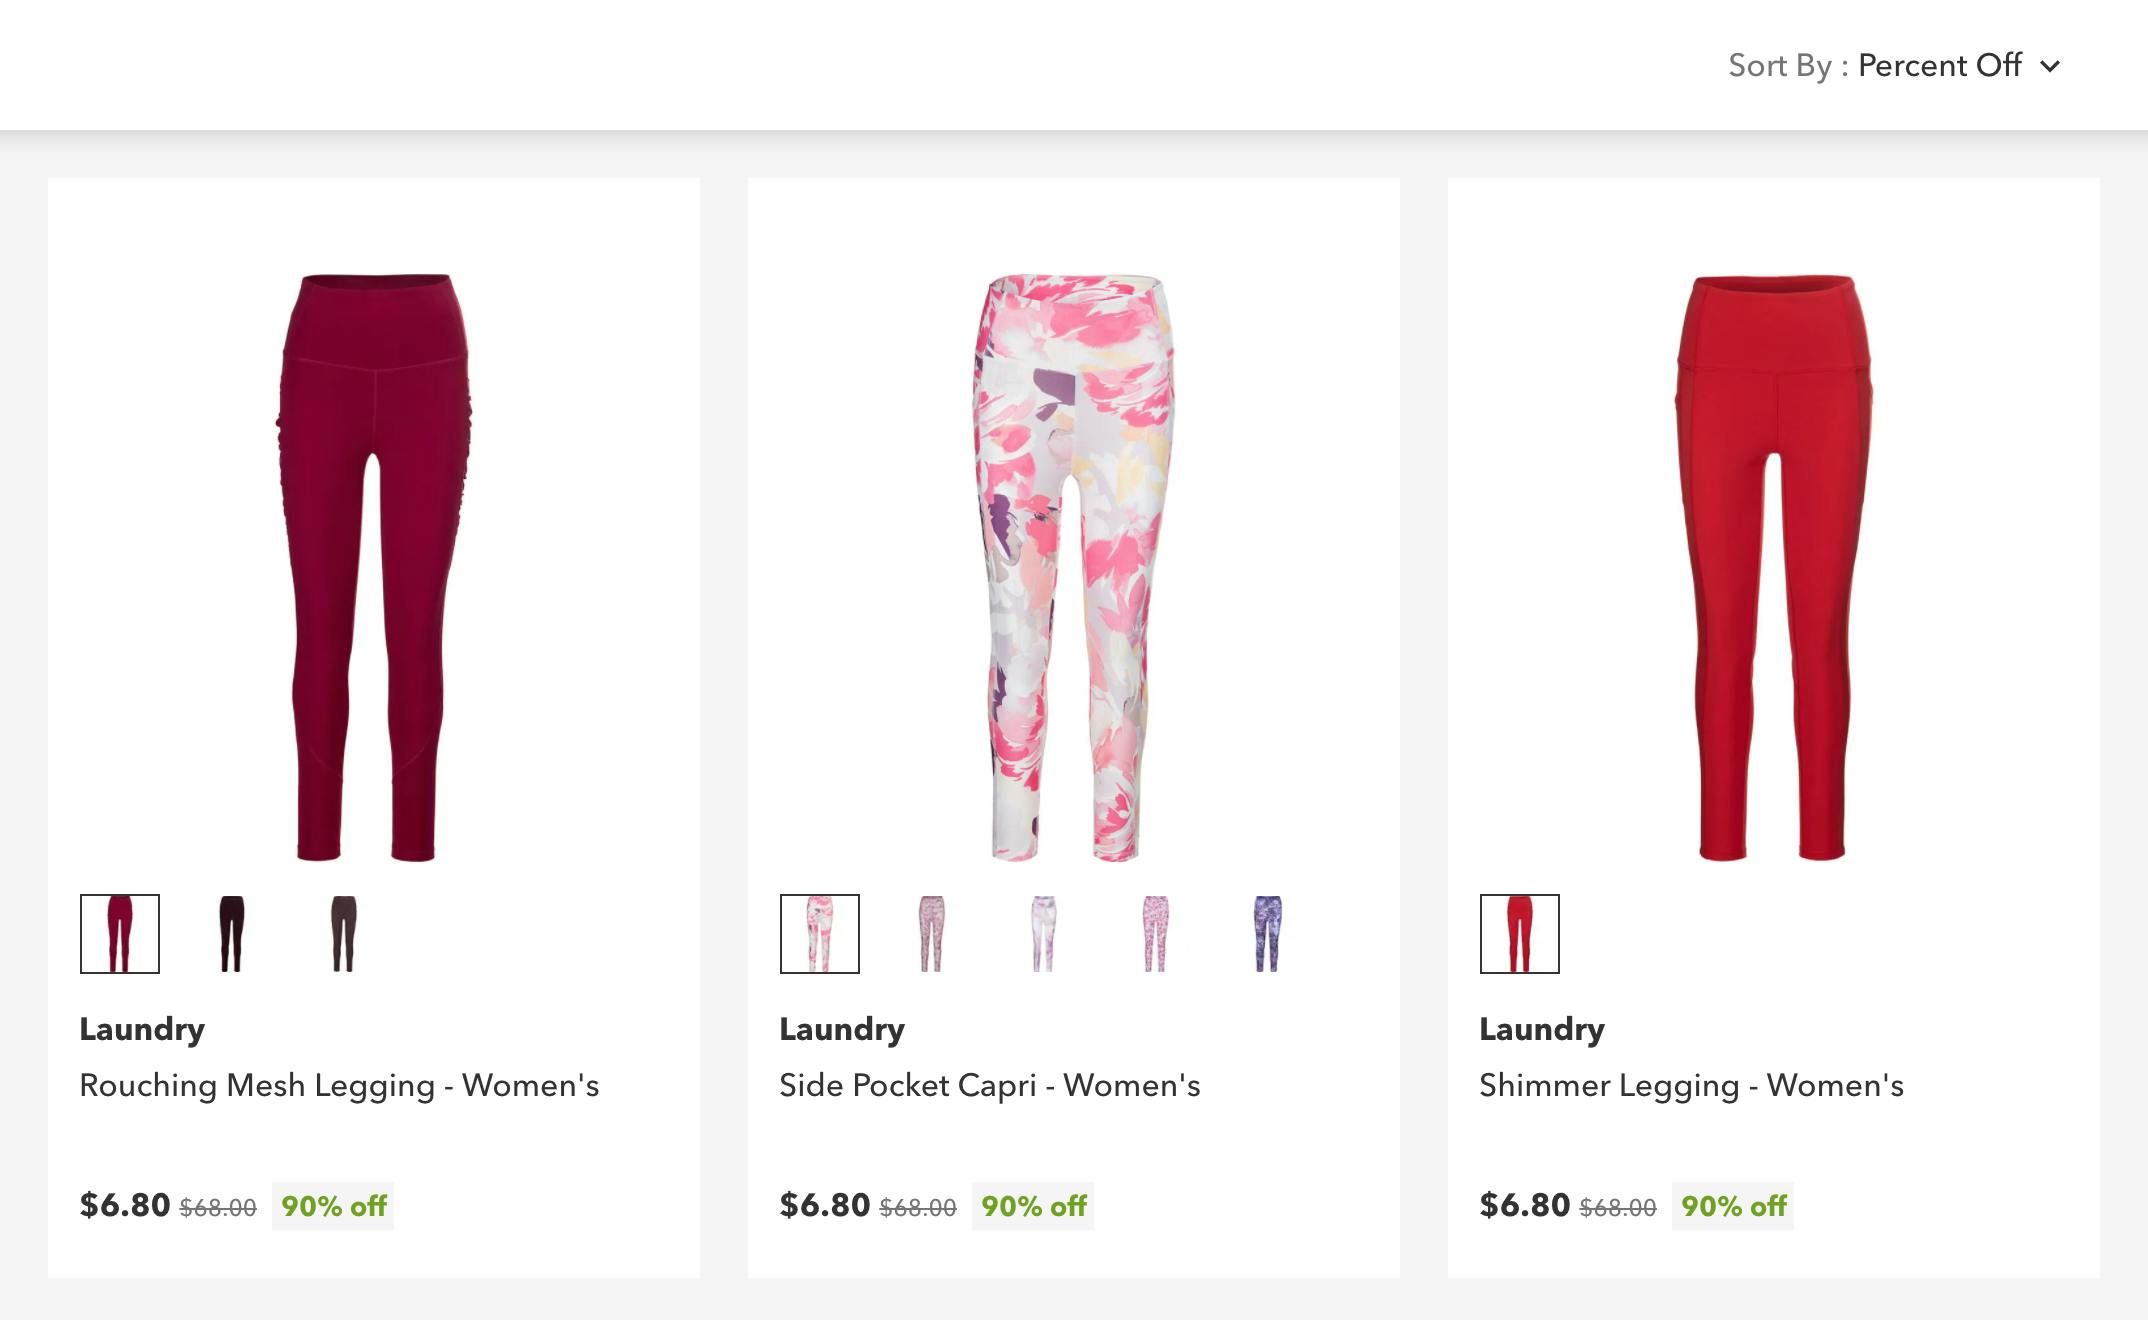This screenshot has width=2148, height=1320.
Task: Click the Side Pocket Capri - Women's title
Action: (x=989, y=1086)
